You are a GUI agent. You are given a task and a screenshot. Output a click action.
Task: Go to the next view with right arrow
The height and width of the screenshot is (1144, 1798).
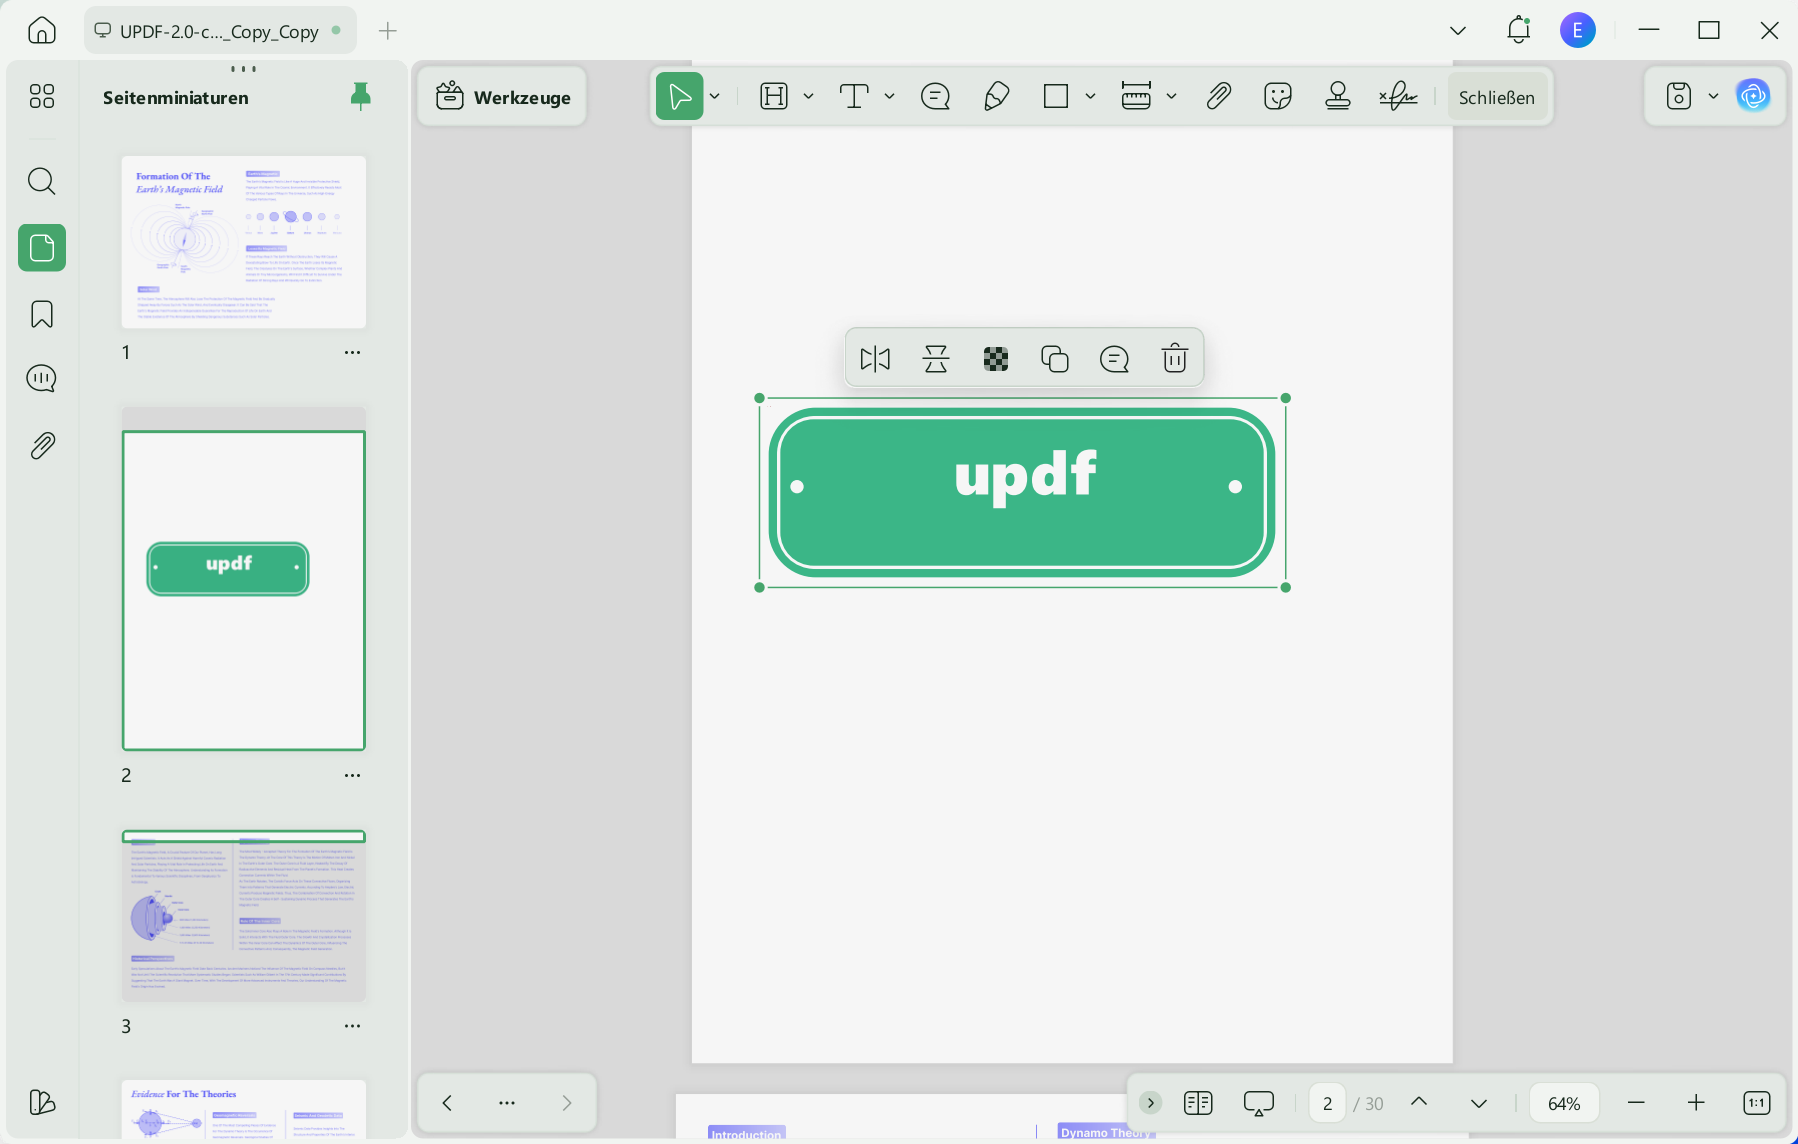tap(567, 1102)
